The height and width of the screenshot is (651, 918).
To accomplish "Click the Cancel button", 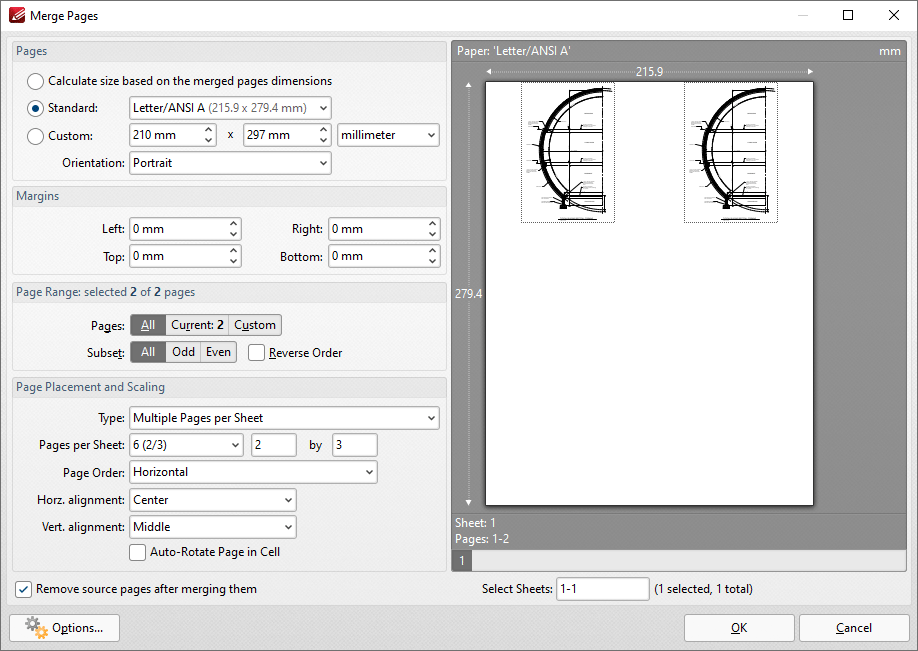I will tap(854, 628).
